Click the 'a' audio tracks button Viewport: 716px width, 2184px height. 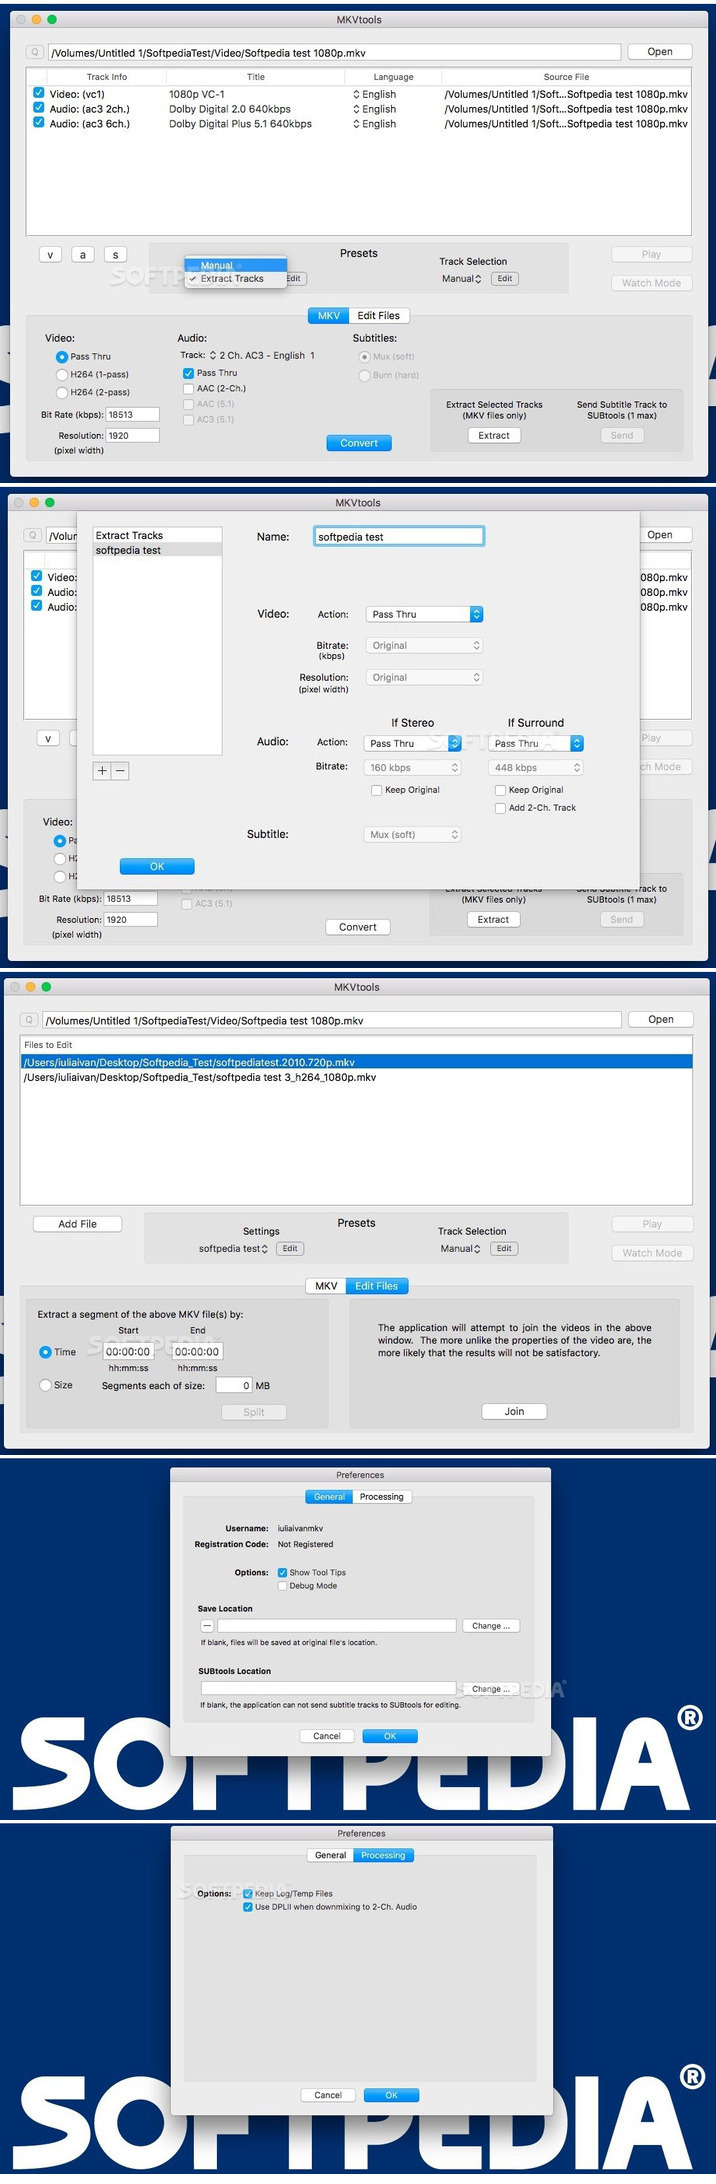(83, 255)
